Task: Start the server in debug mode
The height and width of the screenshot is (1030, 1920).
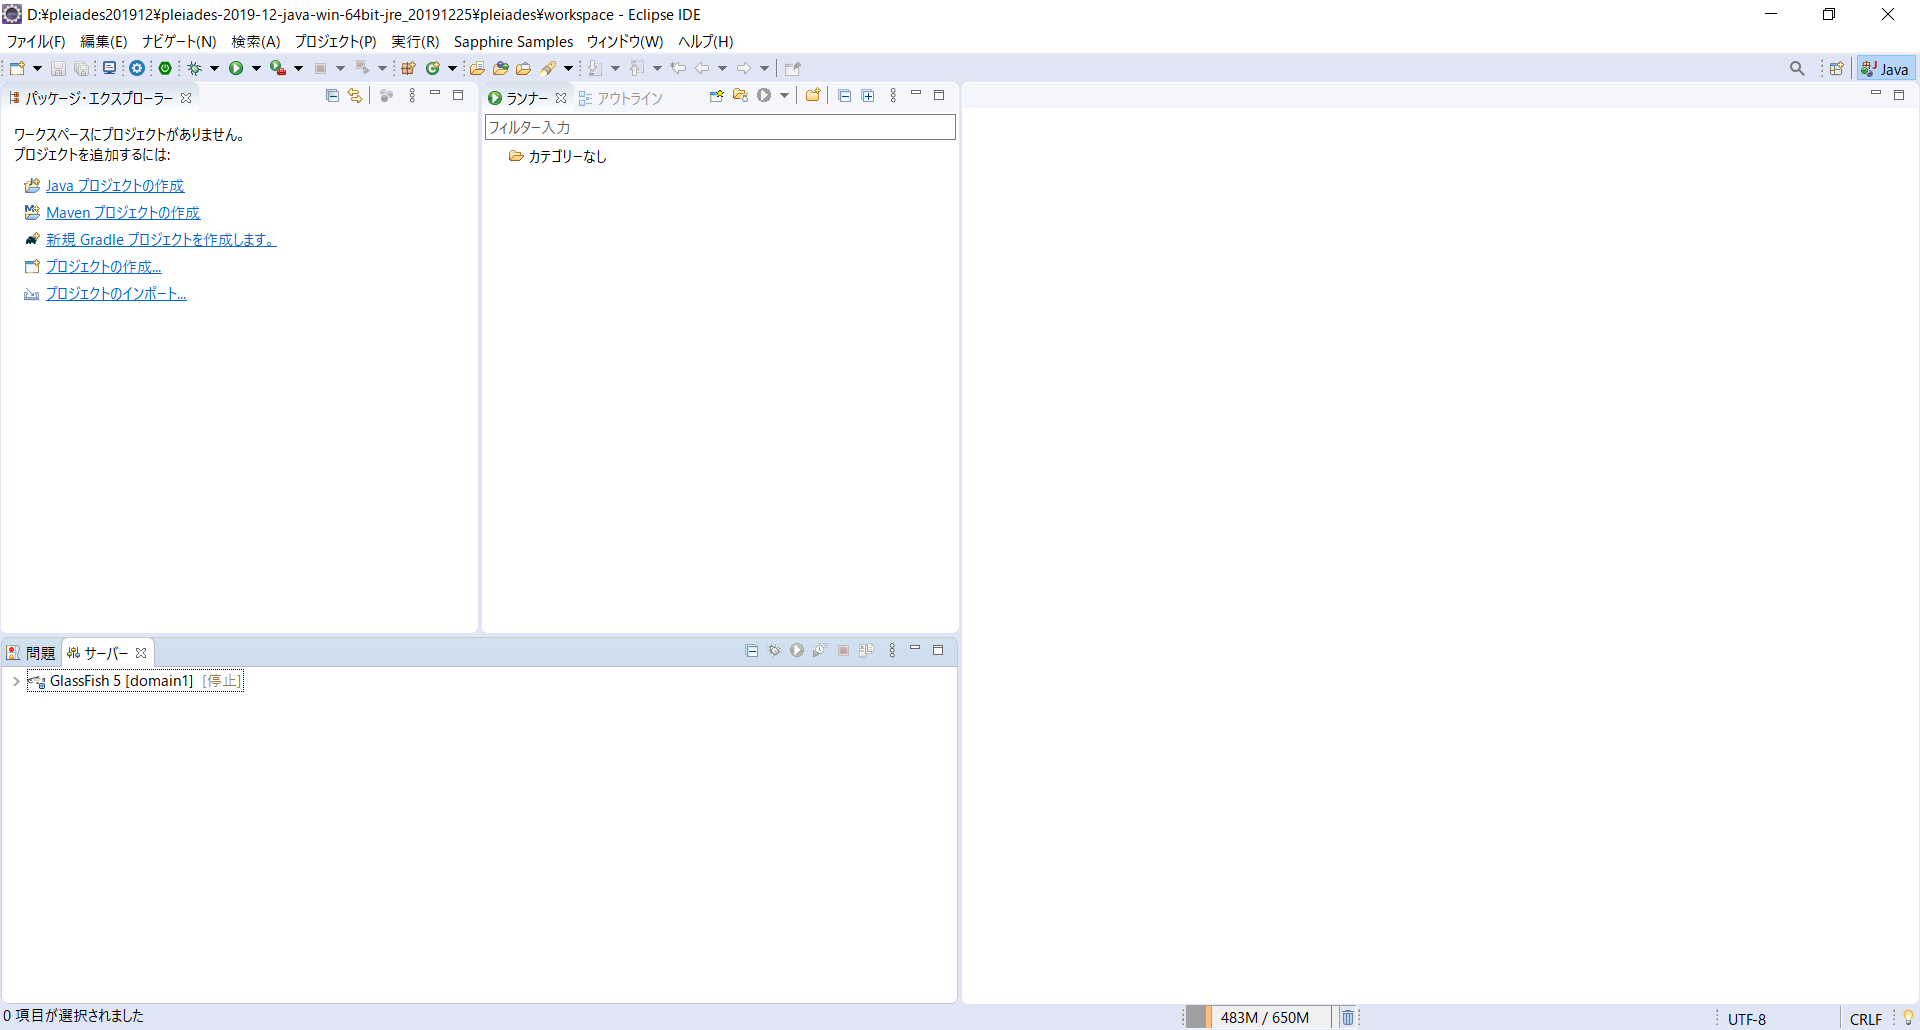Action: (x=774, y=651)
